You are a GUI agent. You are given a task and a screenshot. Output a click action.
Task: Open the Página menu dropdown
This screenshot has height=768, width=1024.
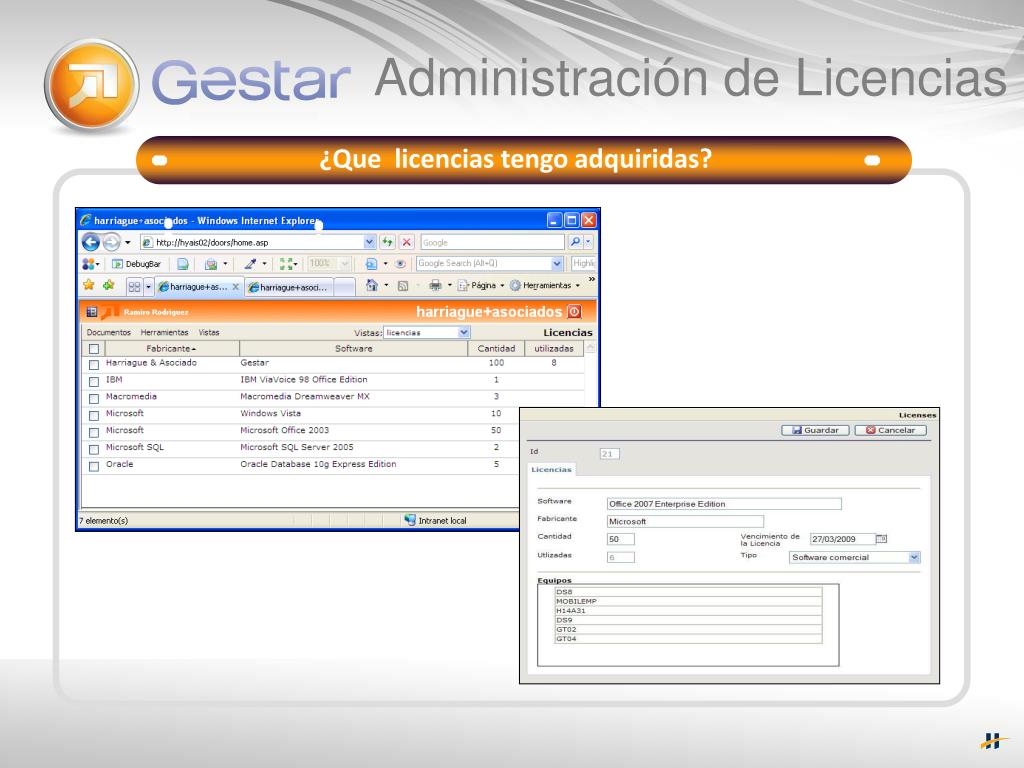coord(483,285)
